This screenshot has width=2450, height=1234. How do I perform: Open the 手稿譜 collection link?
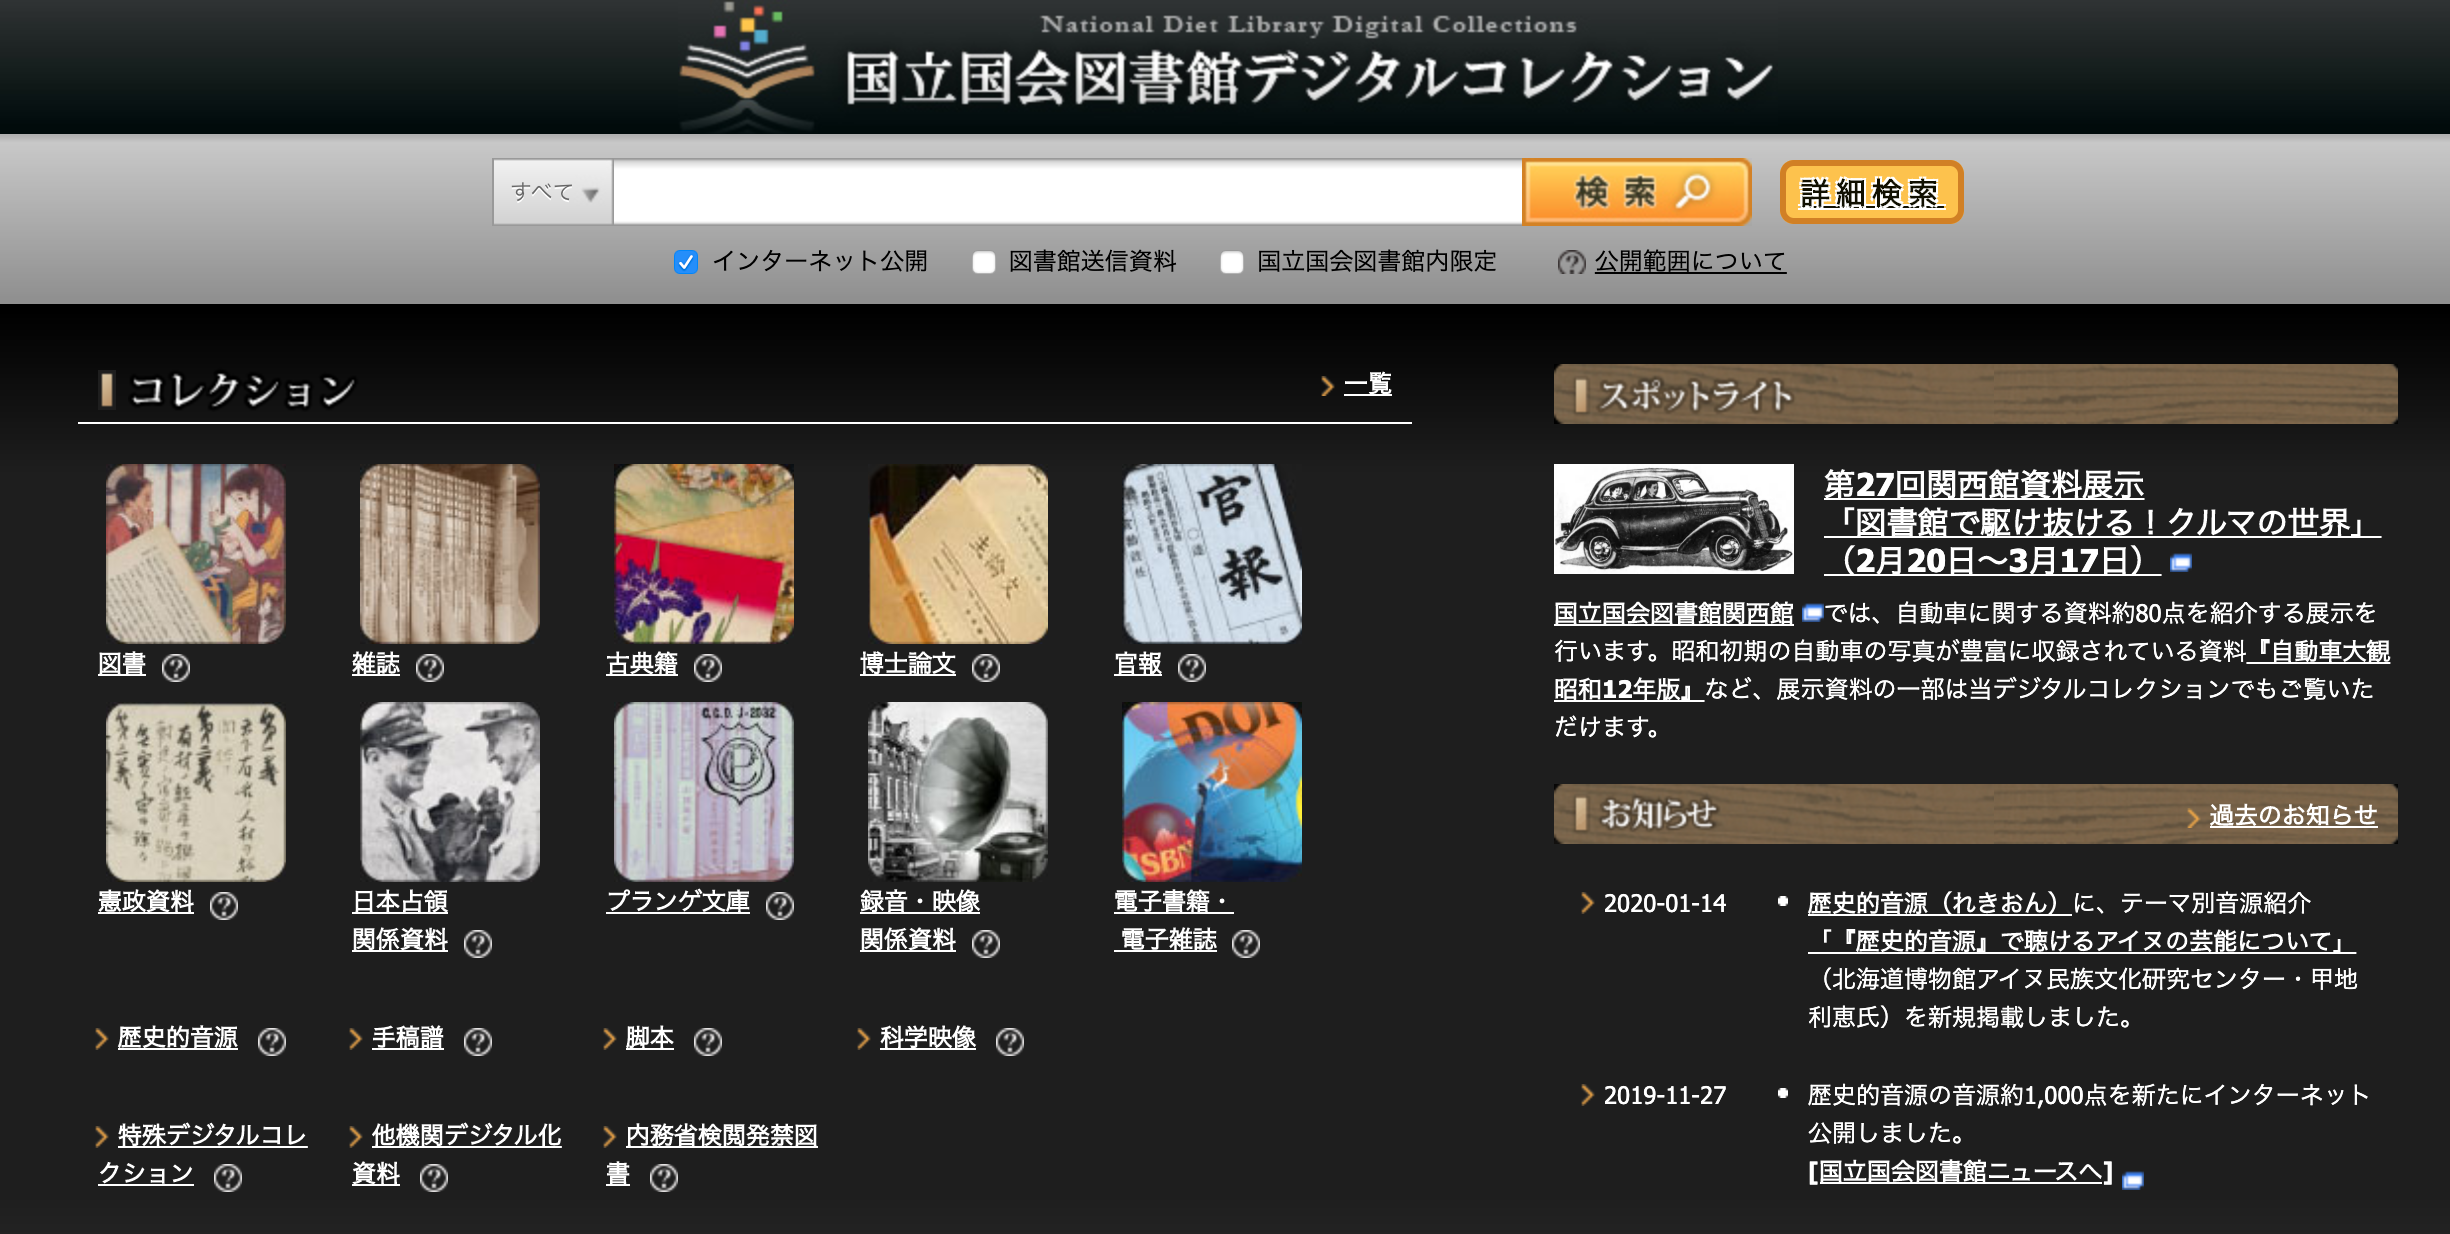pyautogui.click(x=408, y=1038)
